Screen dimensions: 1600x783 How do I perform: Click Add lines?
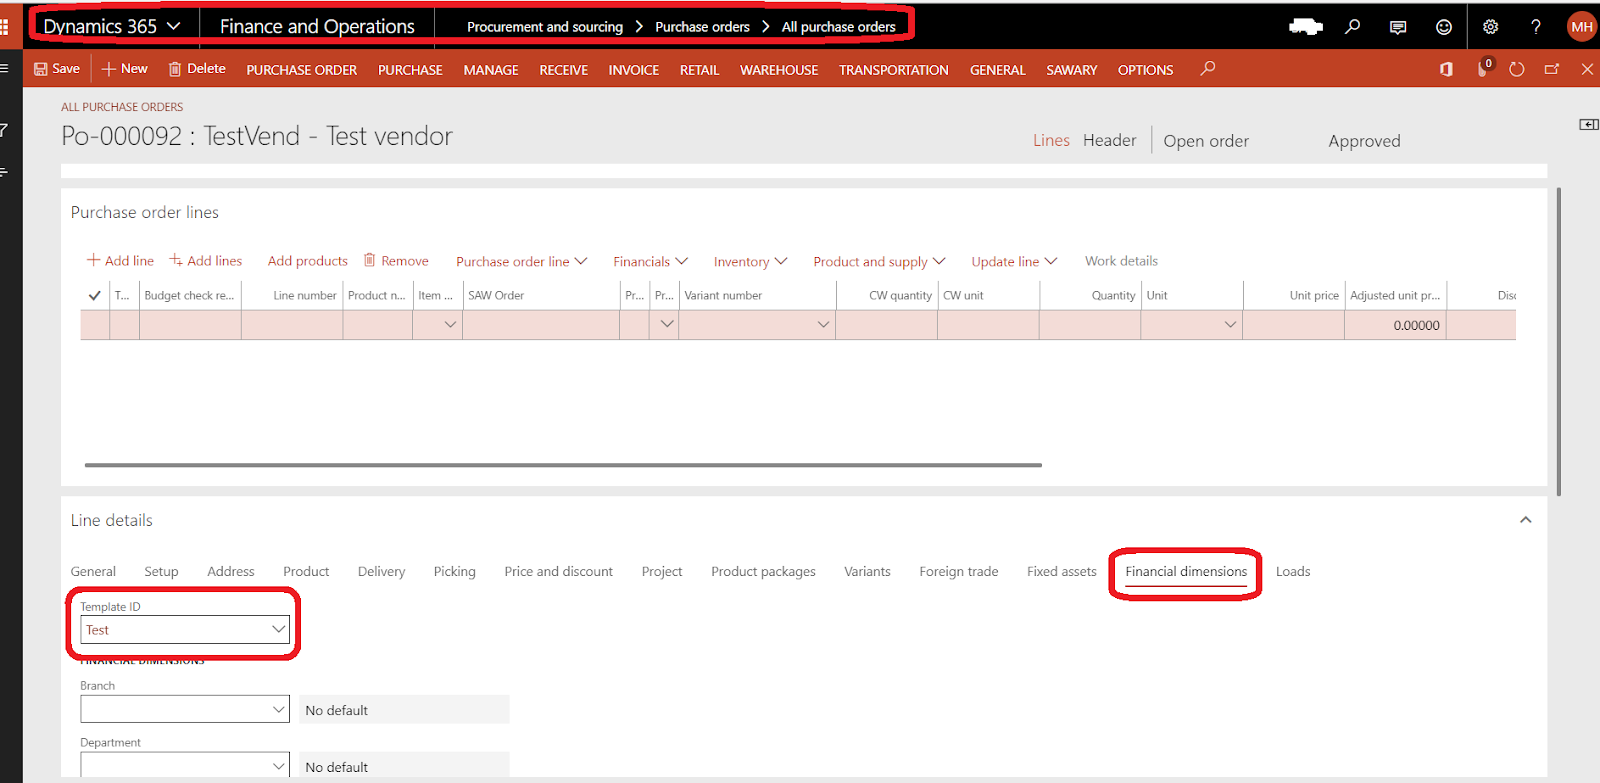click(x=205, y=260)
